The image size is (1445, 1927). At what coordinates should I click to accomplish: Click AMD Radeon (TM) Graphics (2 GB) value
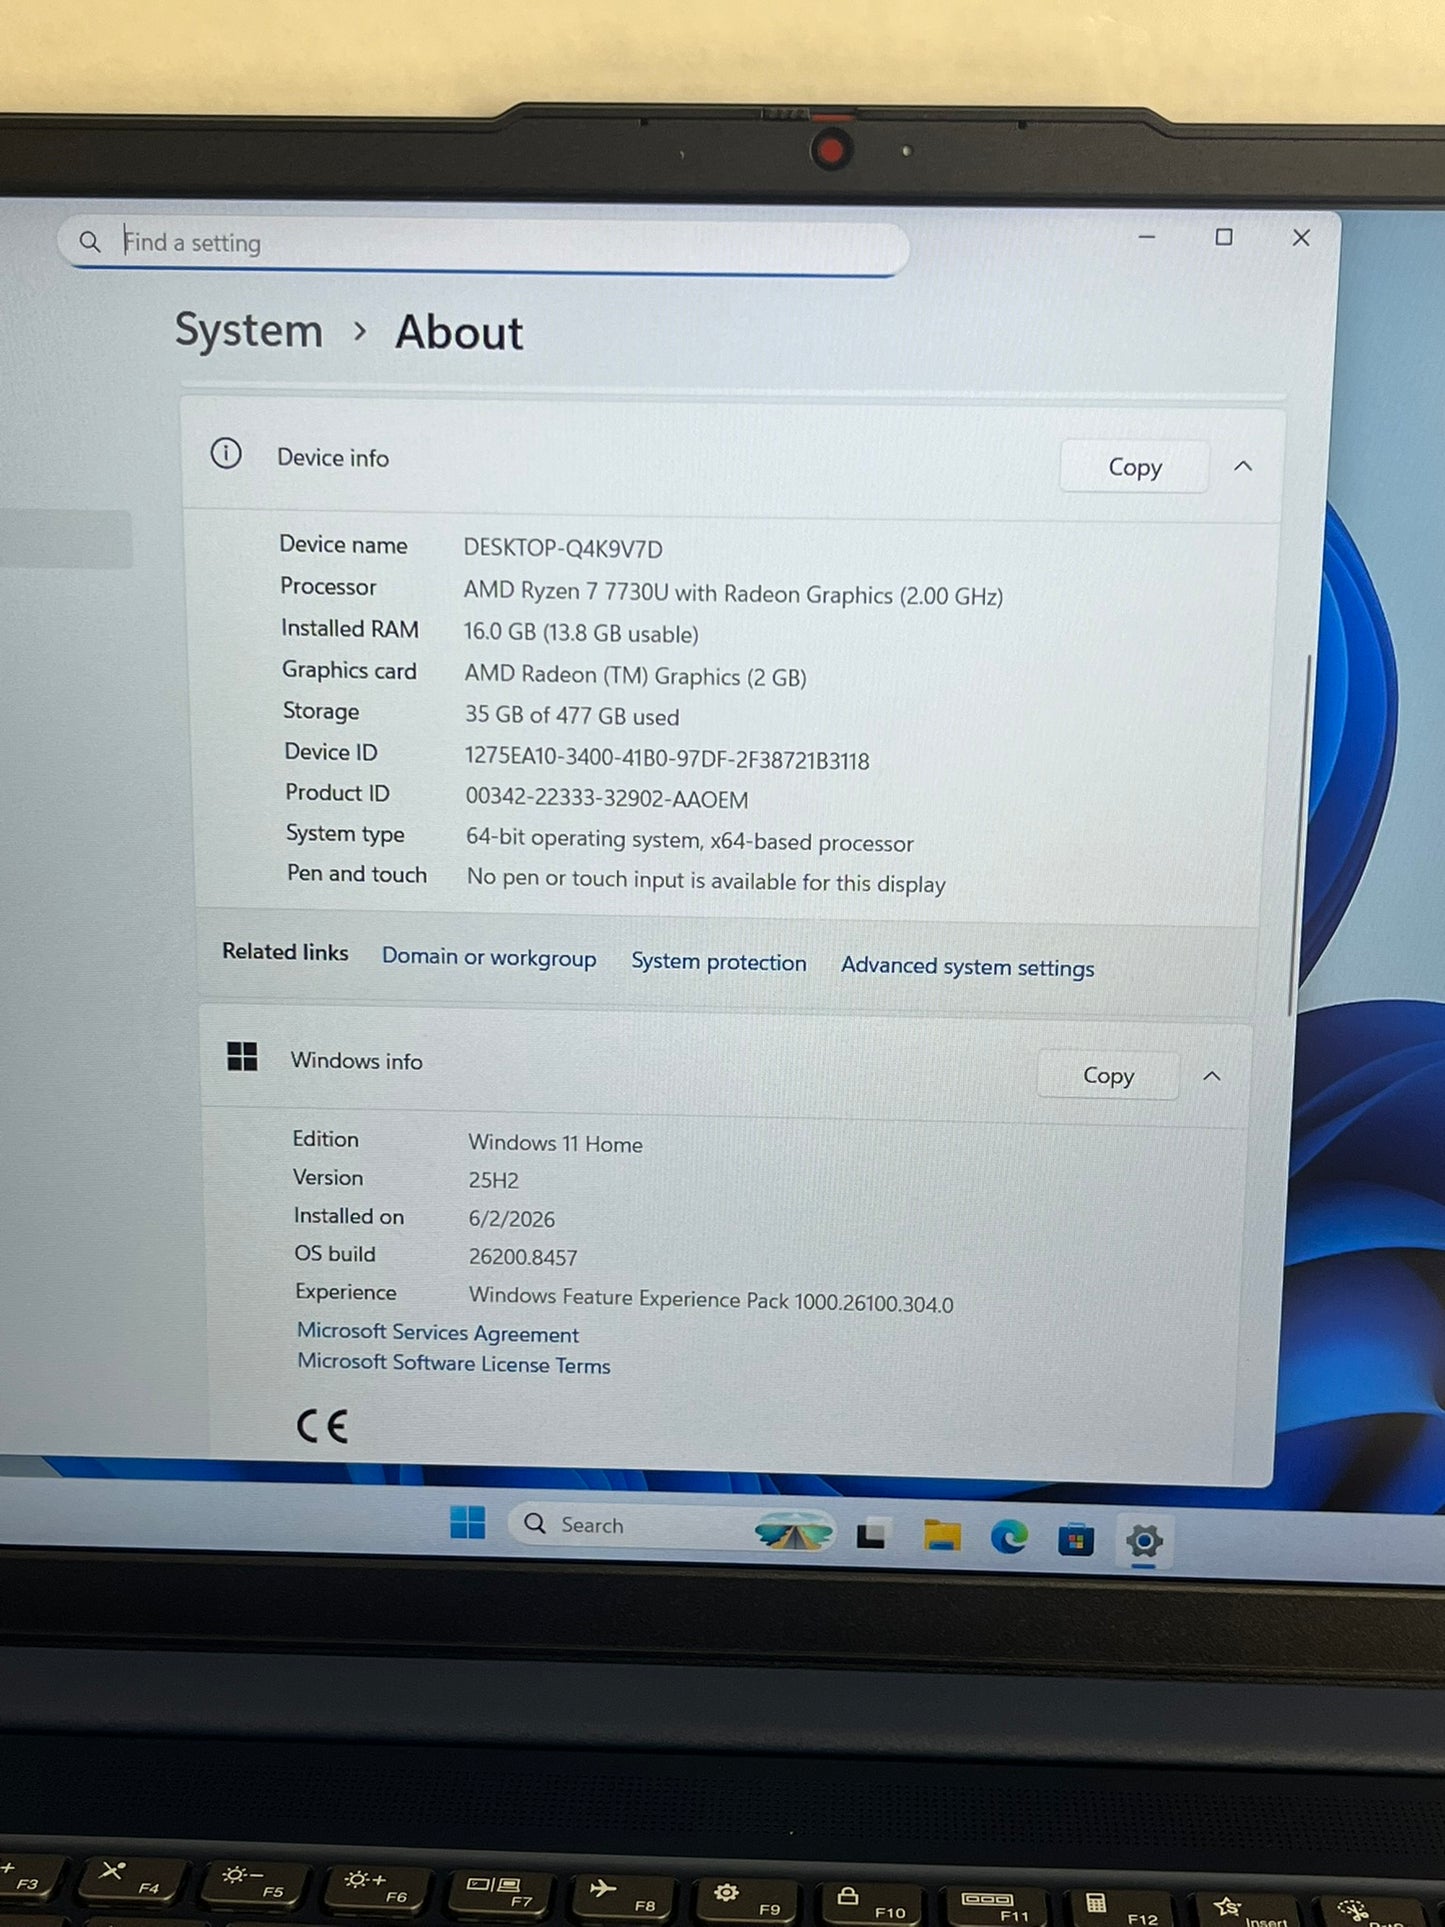point(635,676)
